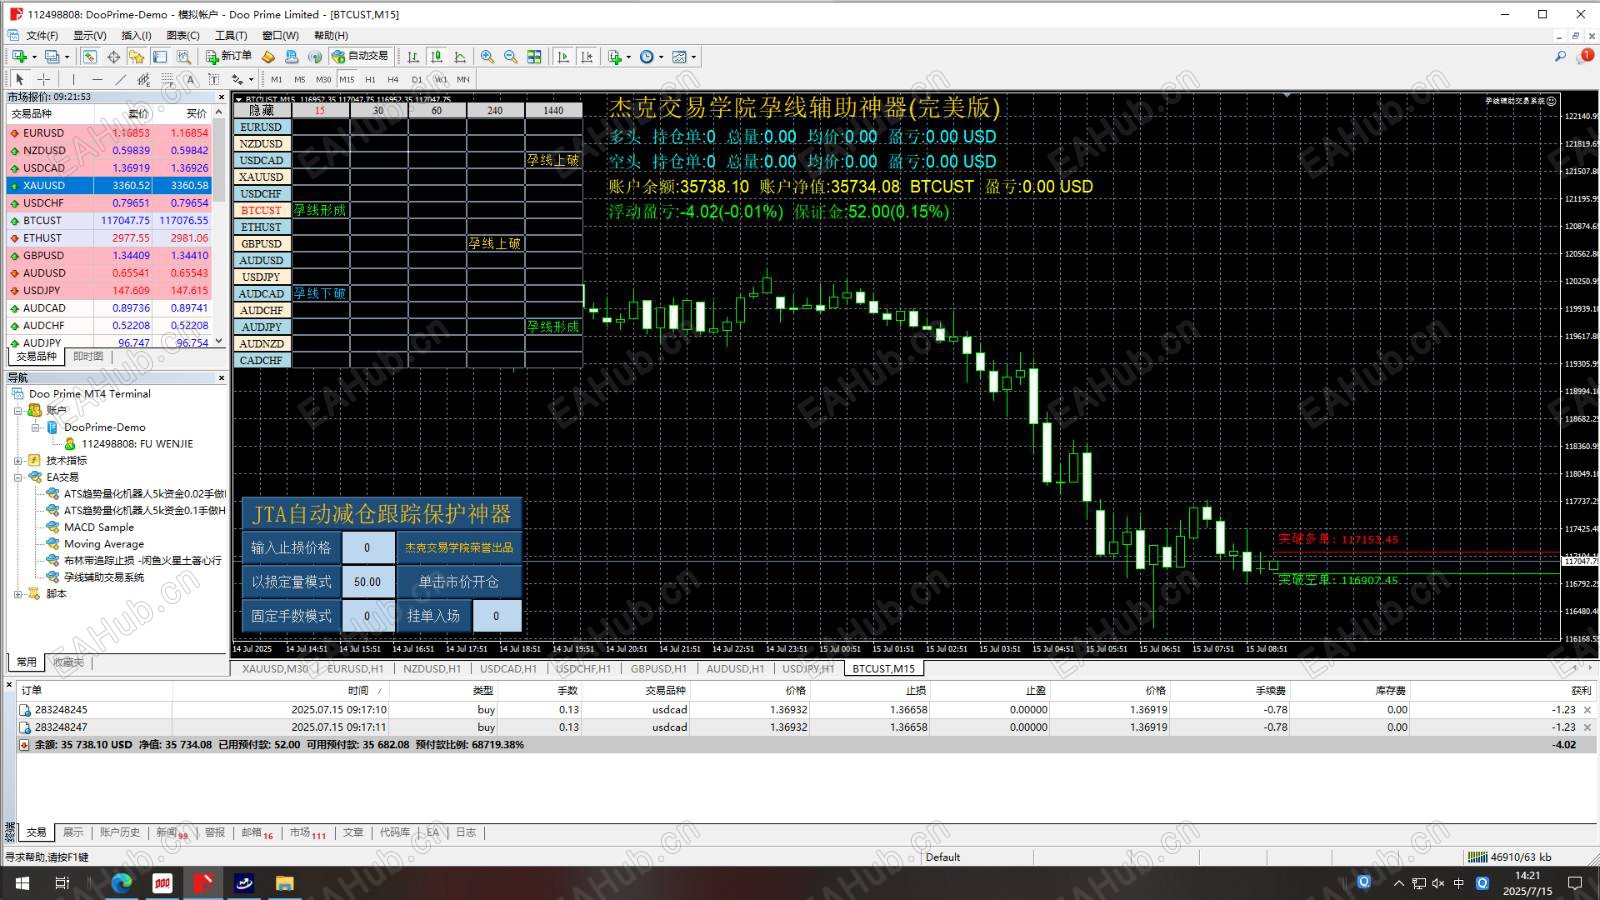Select the MN timeframe
Viewport: 1600px width, 900px height.
click(x=463, y=79)
